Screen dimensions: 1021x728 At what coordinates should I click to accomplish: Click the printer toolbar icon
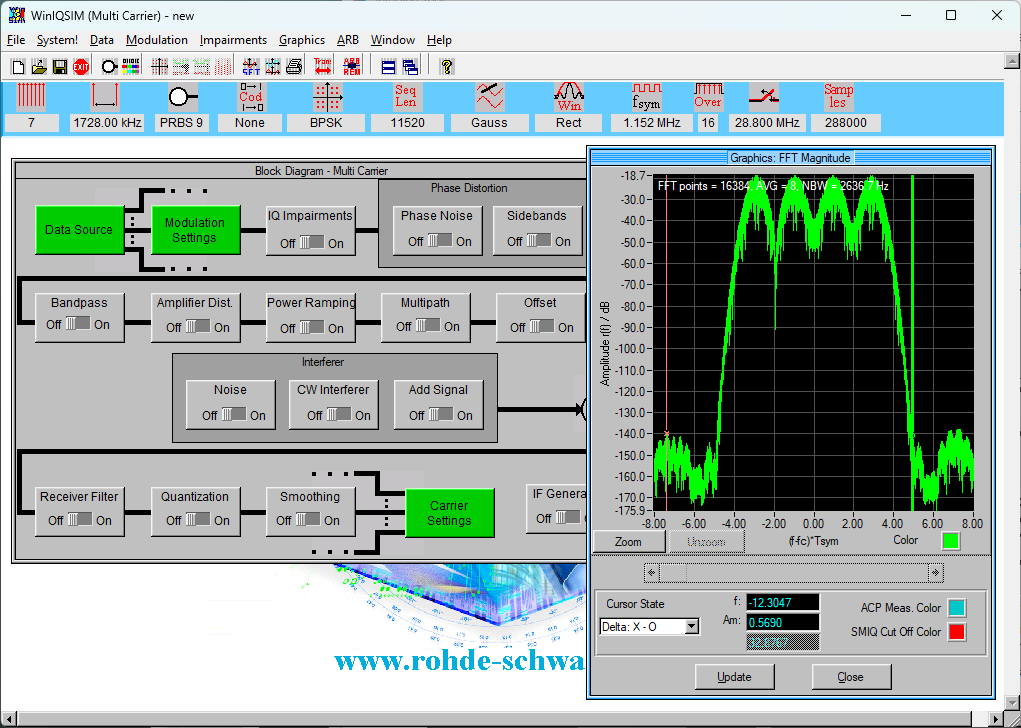click(294, 66)
